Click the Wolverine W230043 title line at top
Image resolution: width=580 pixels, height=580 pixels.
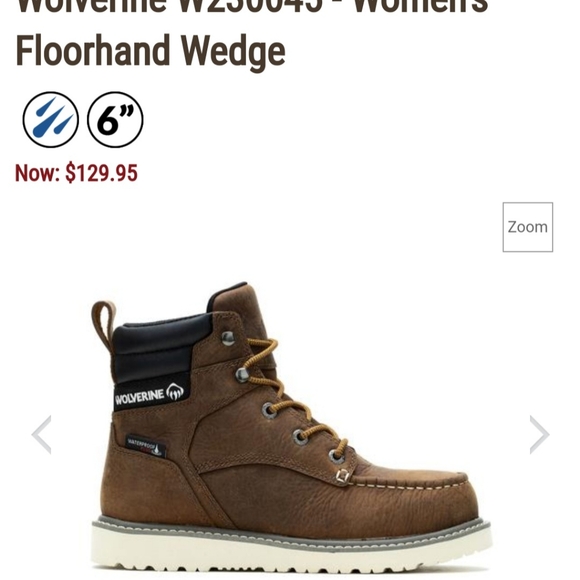[x=252, y=7]
